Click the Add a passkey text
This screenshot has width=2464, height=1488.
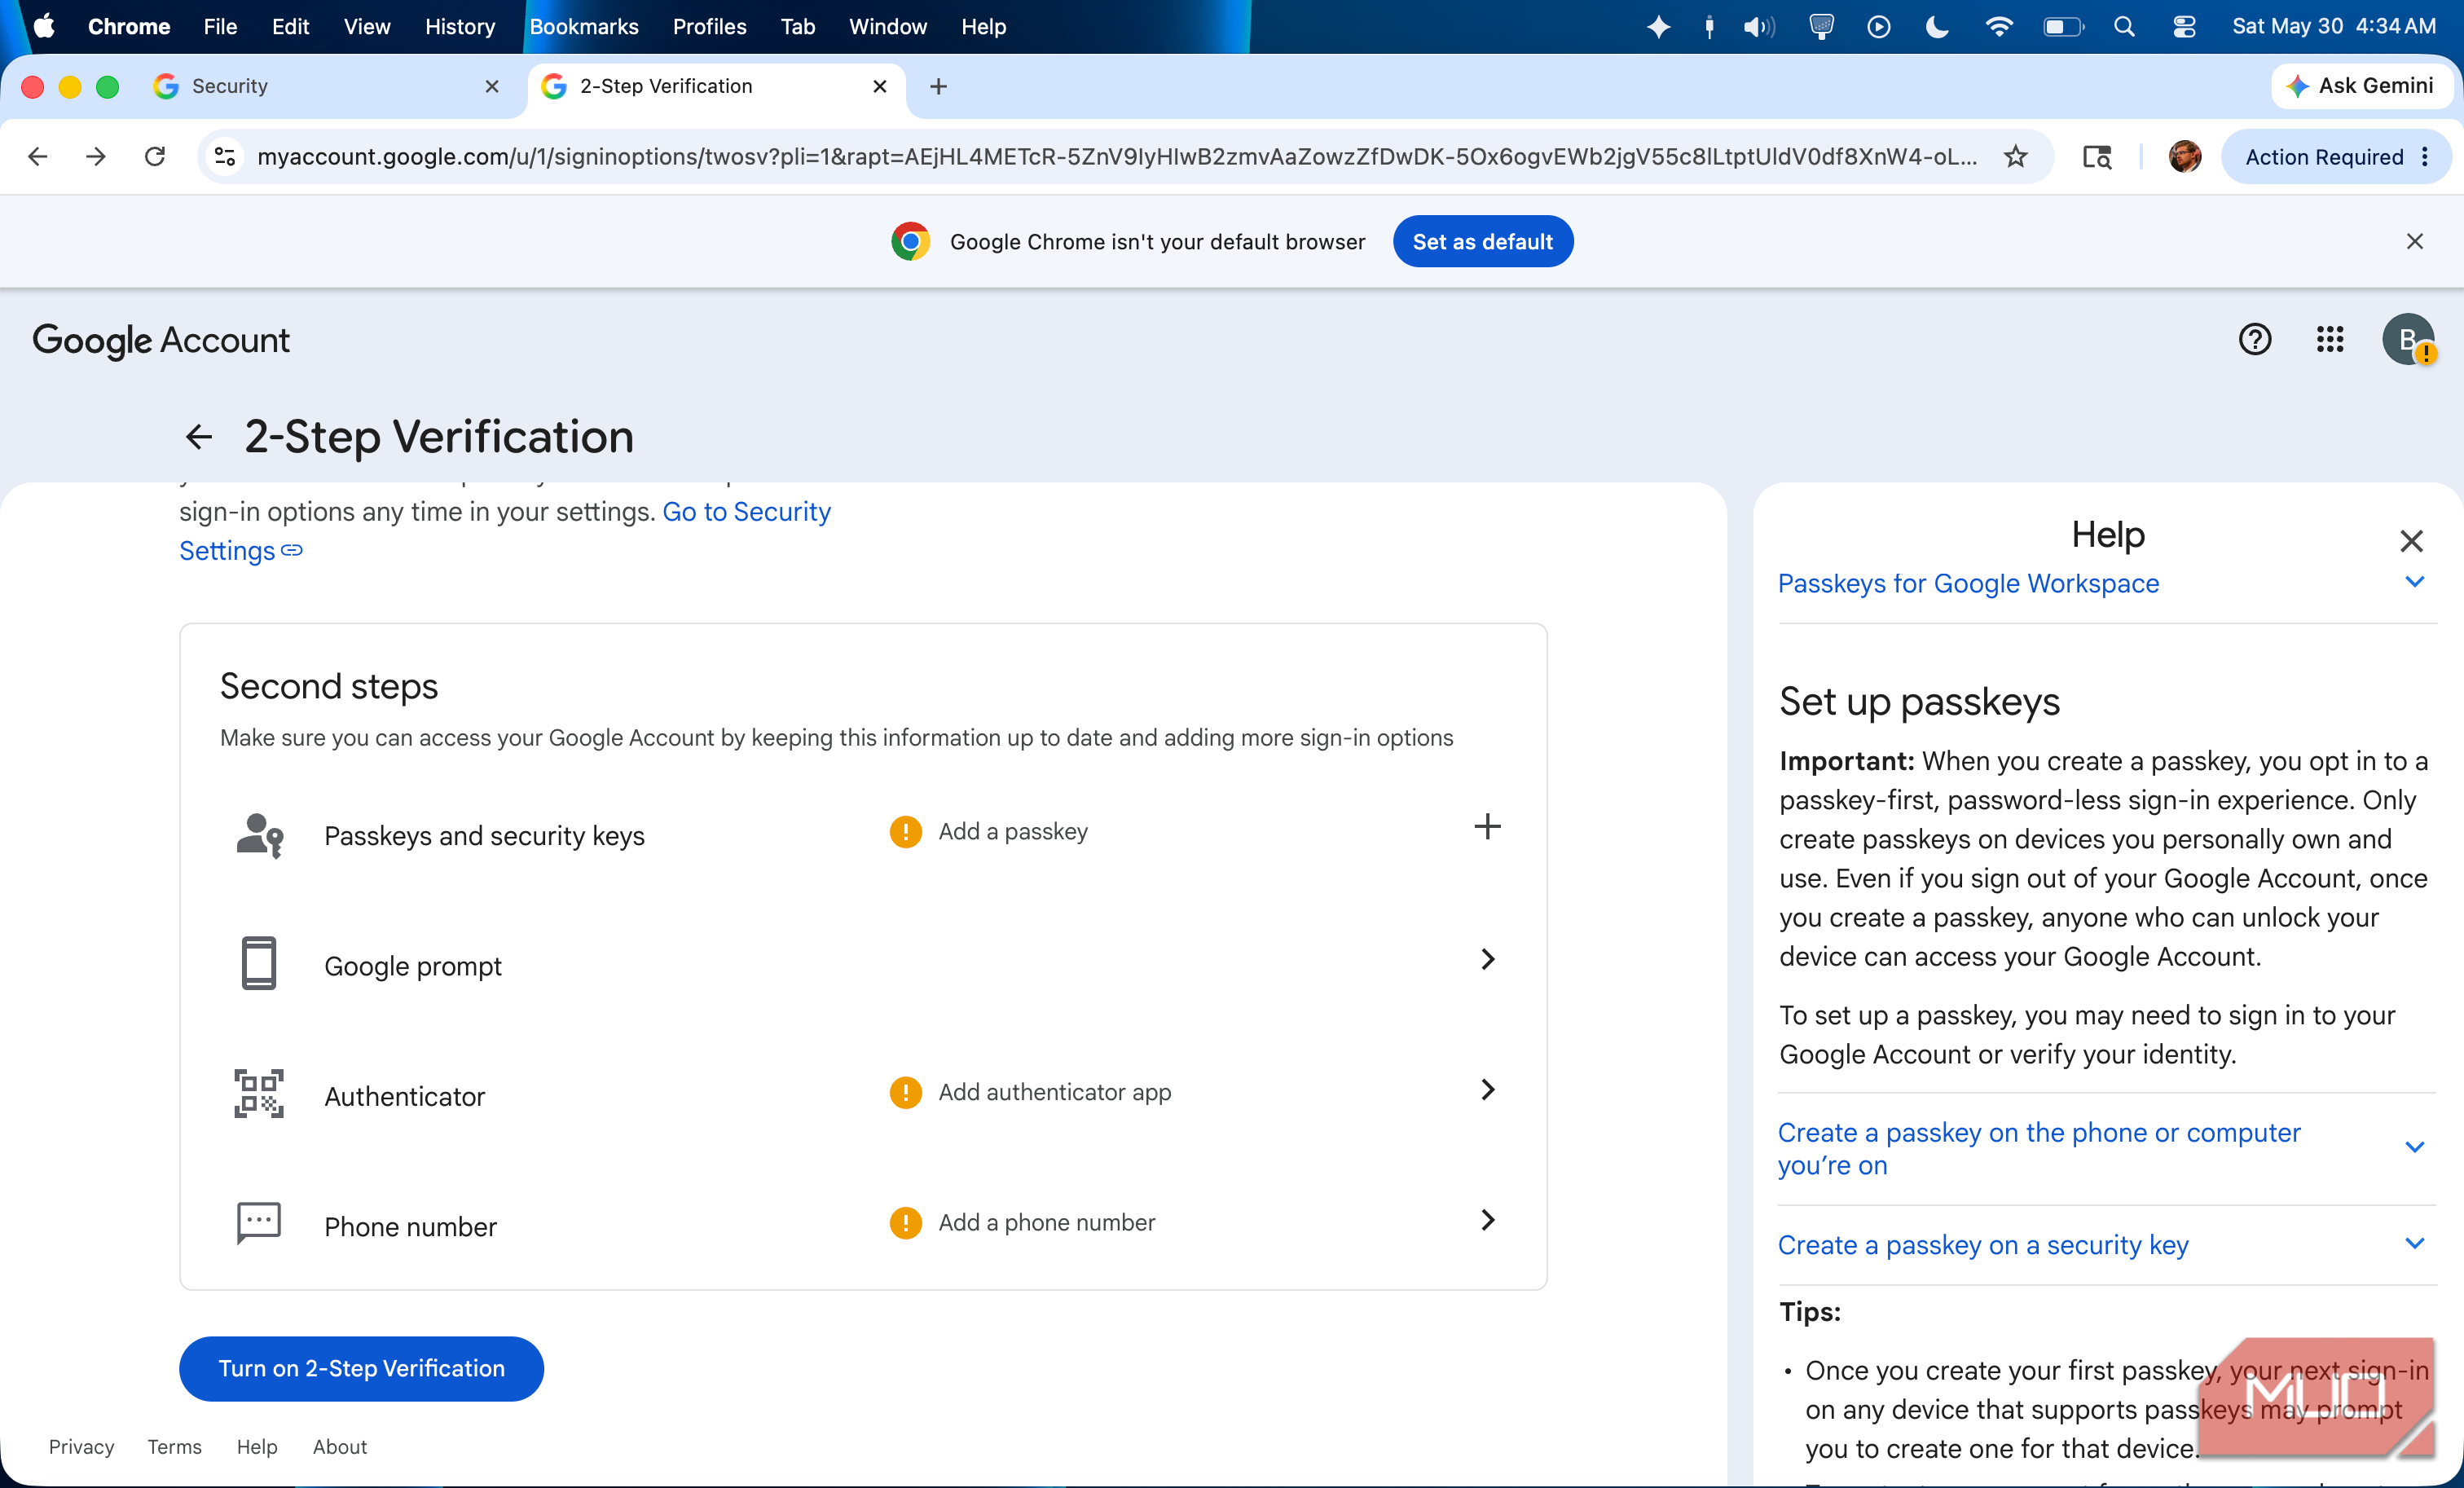(1012, 831)
